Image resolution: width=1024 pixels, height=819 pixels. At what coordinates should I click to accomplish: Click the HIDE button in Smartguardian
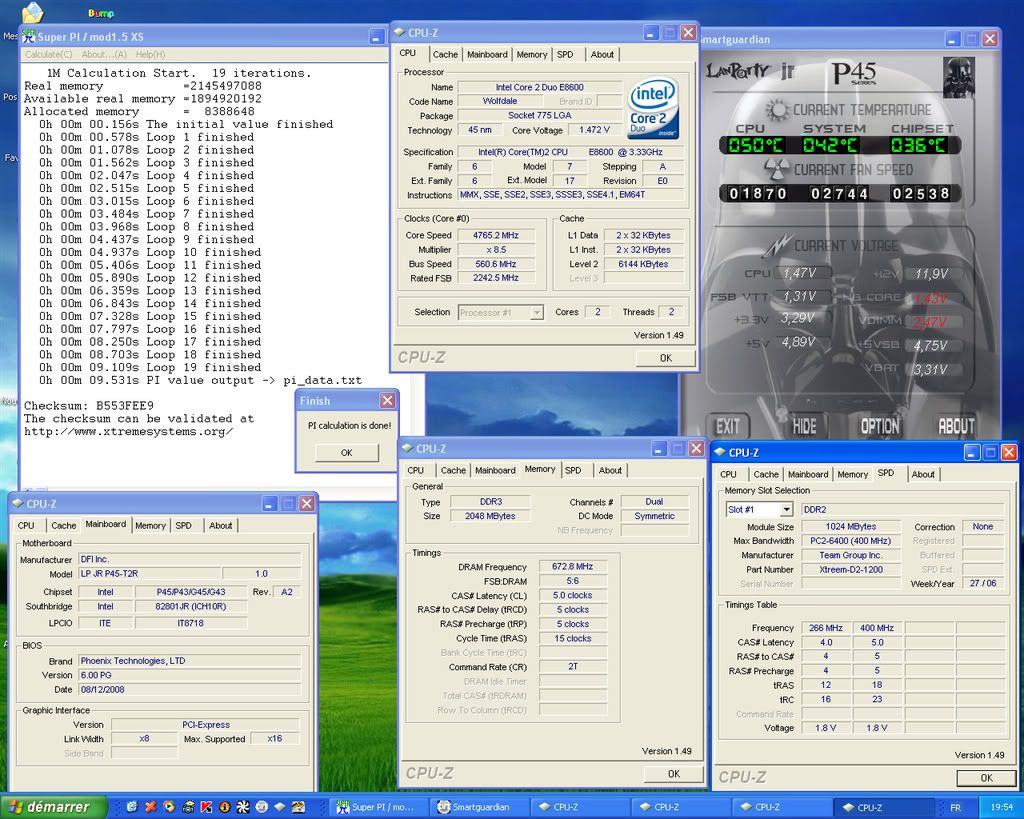pos(804,425)
